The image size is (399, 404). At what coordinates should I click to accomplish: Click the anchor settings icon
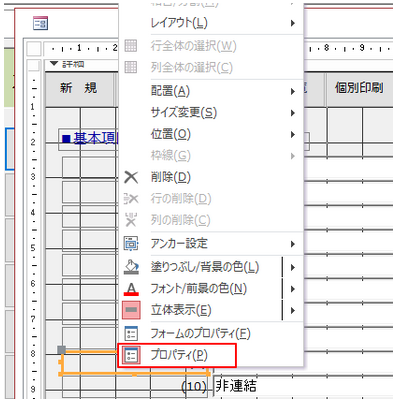131,244
